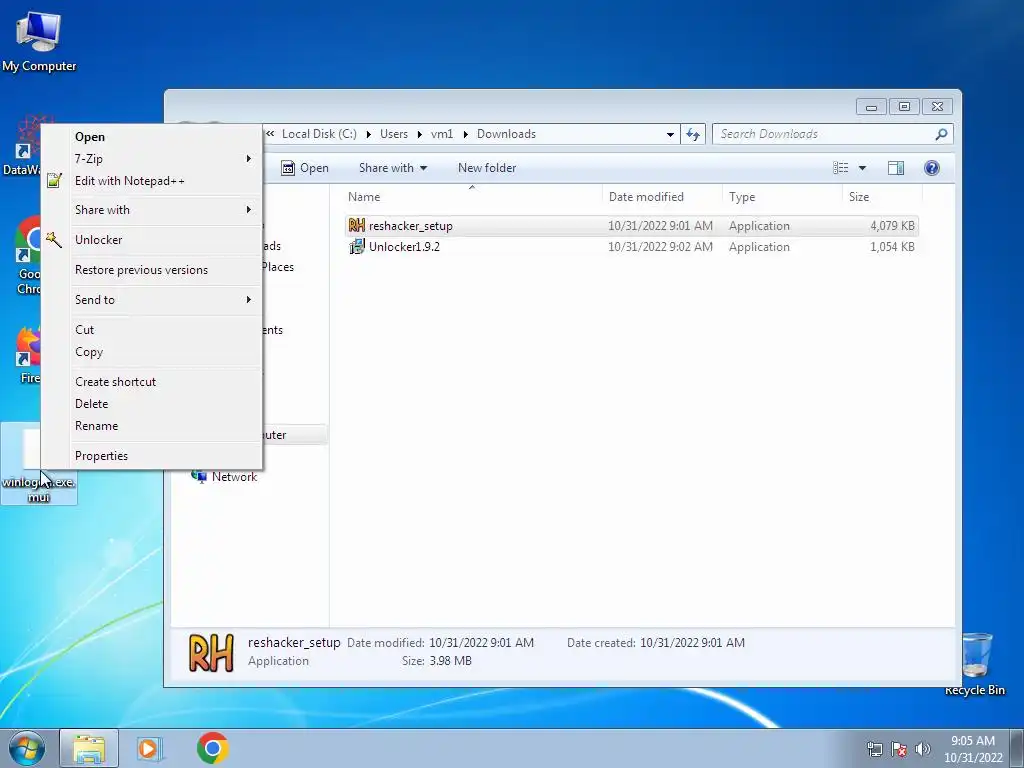Open Explorer help question mark icon
This screenshot has width=1024, height=768.
click(931, 168)
